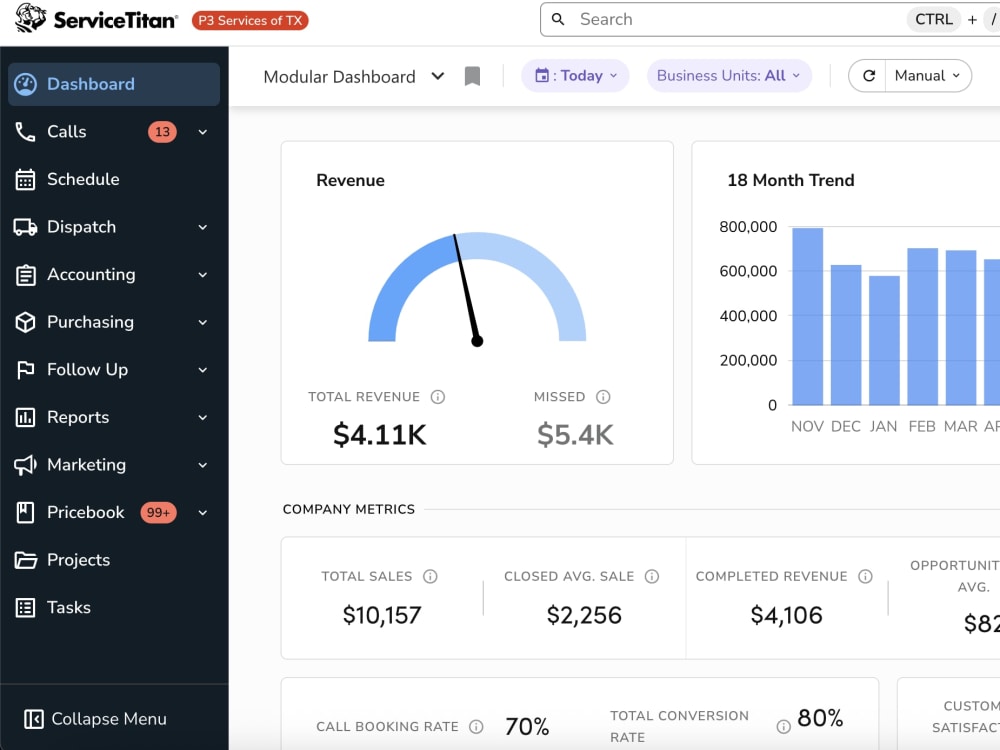The height and width of the screenshot is (750, 1000).
Task: Click the Schedule calendar icon
Action: [x=26, y=179]
